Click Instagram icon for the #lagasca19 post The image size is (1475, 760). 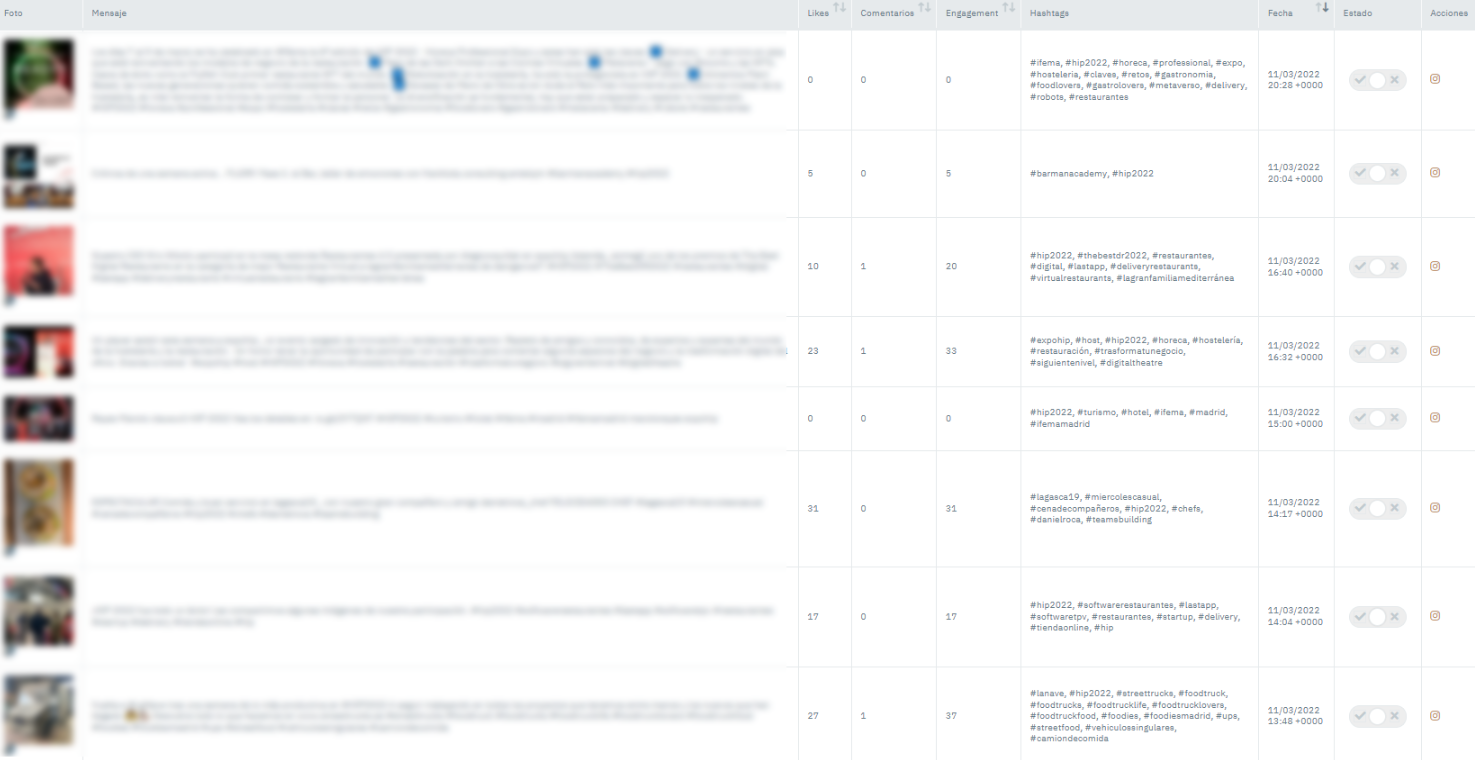coord(1435,508)
